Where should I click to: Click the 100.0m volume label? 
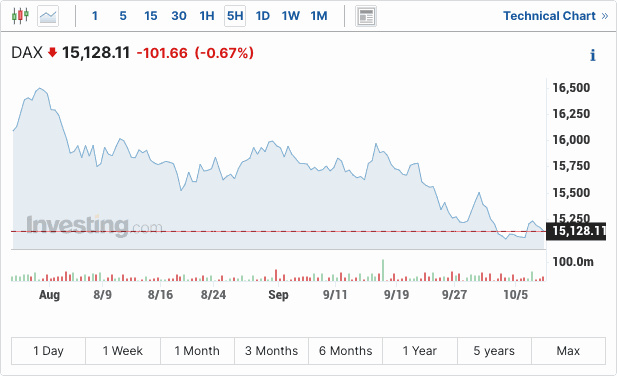point(573,262)
